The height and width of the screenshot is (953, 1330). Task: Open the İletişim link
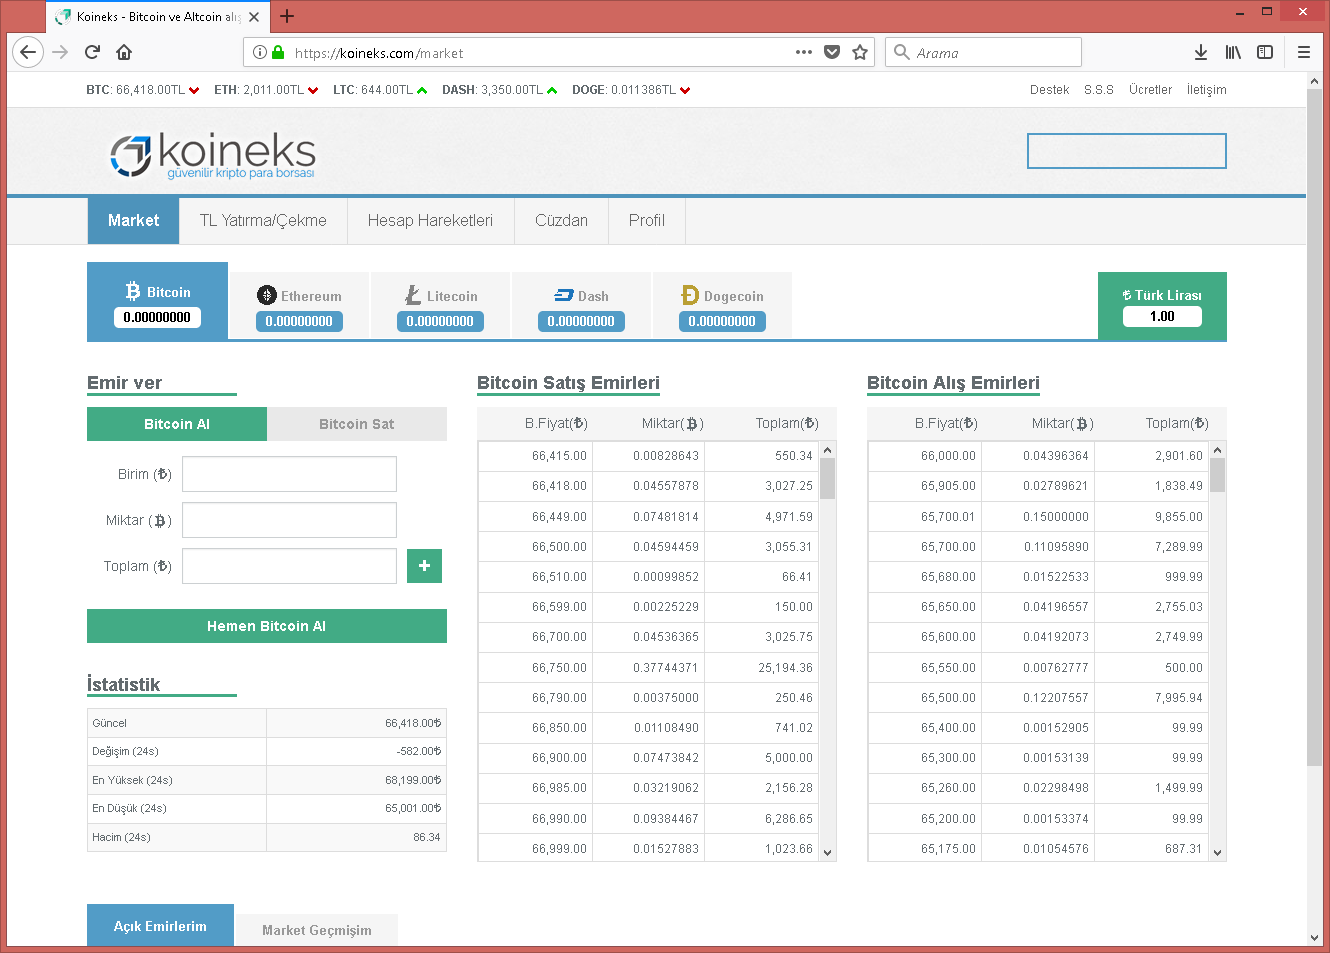(x=1206, y=90)
